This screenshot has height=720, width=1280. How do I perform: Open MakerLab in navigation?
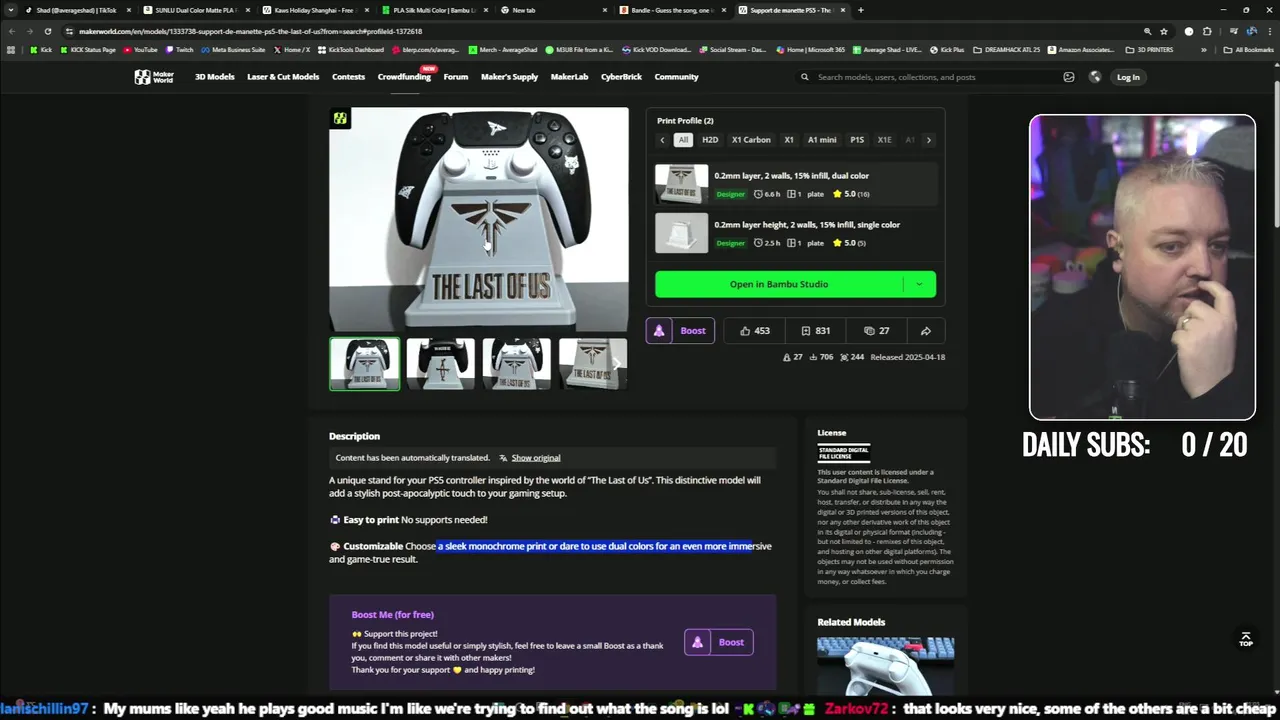[x=569, y=77]
